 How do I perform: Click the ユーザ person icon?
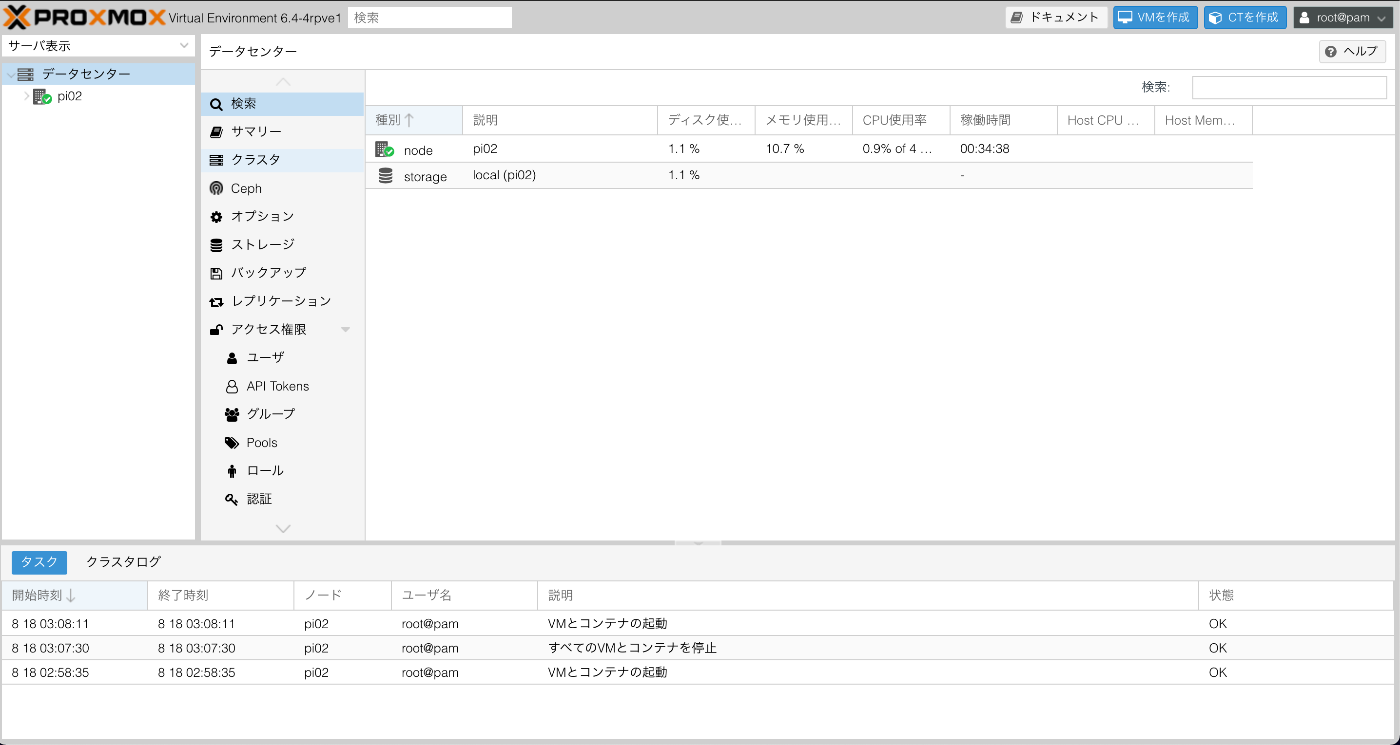coord(232,358)
